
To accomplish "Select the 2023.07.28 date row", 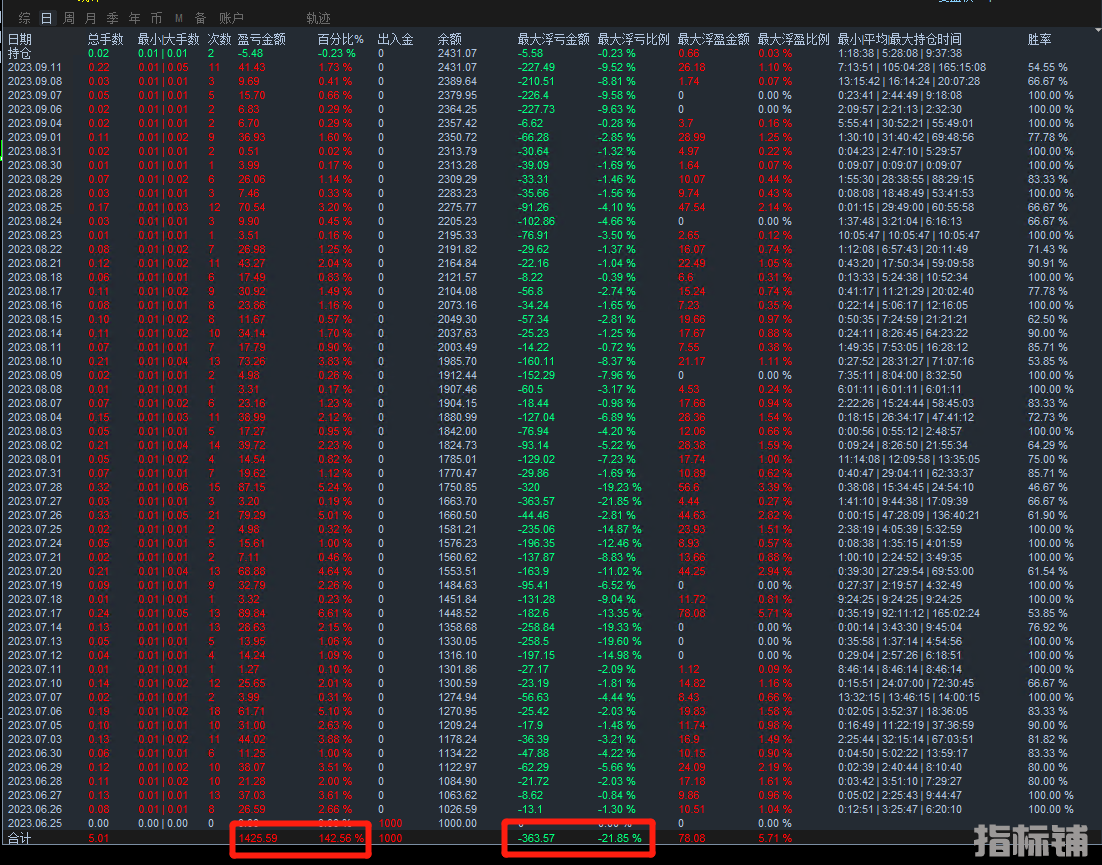I will click(34, 486).
